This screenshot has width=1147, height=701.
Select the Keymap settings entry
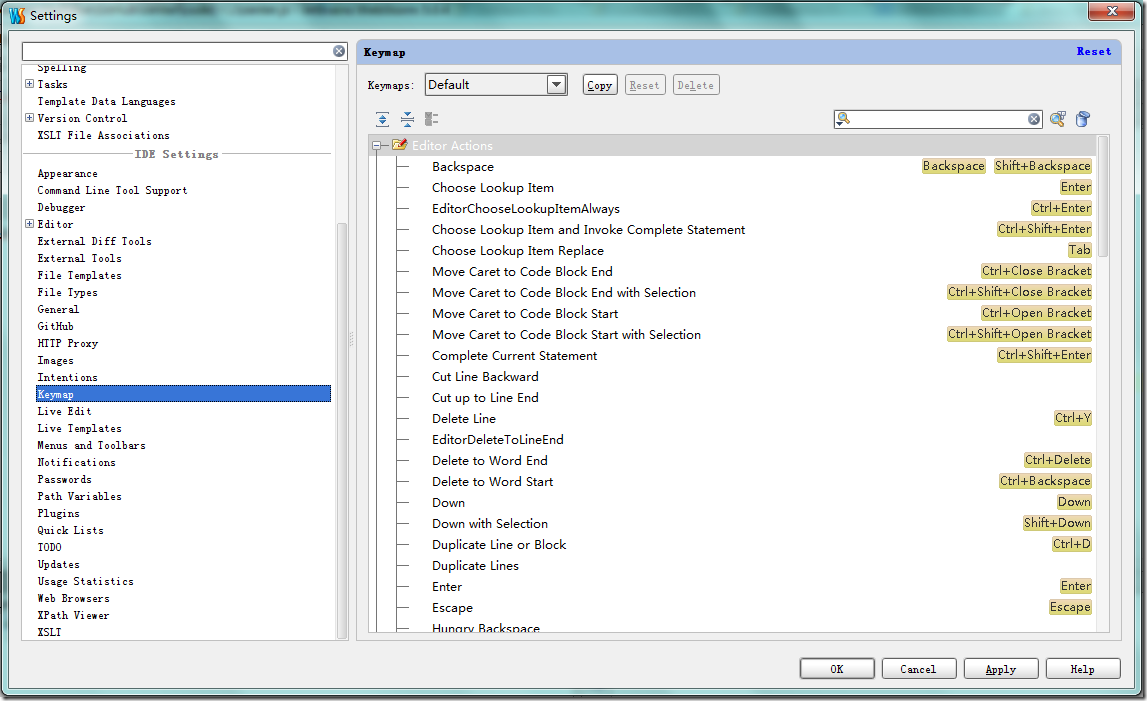click(x=183, y=394)
